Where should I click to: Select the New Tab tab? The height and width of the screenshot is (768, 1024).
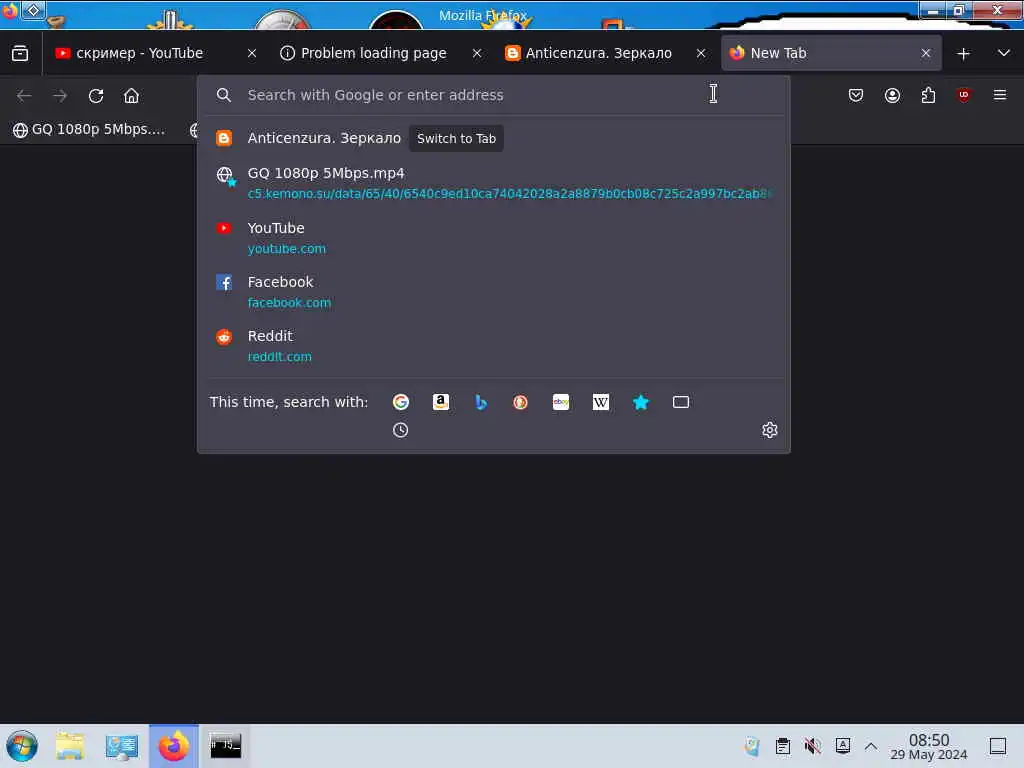pyautogui.click(x=831, y=53)
